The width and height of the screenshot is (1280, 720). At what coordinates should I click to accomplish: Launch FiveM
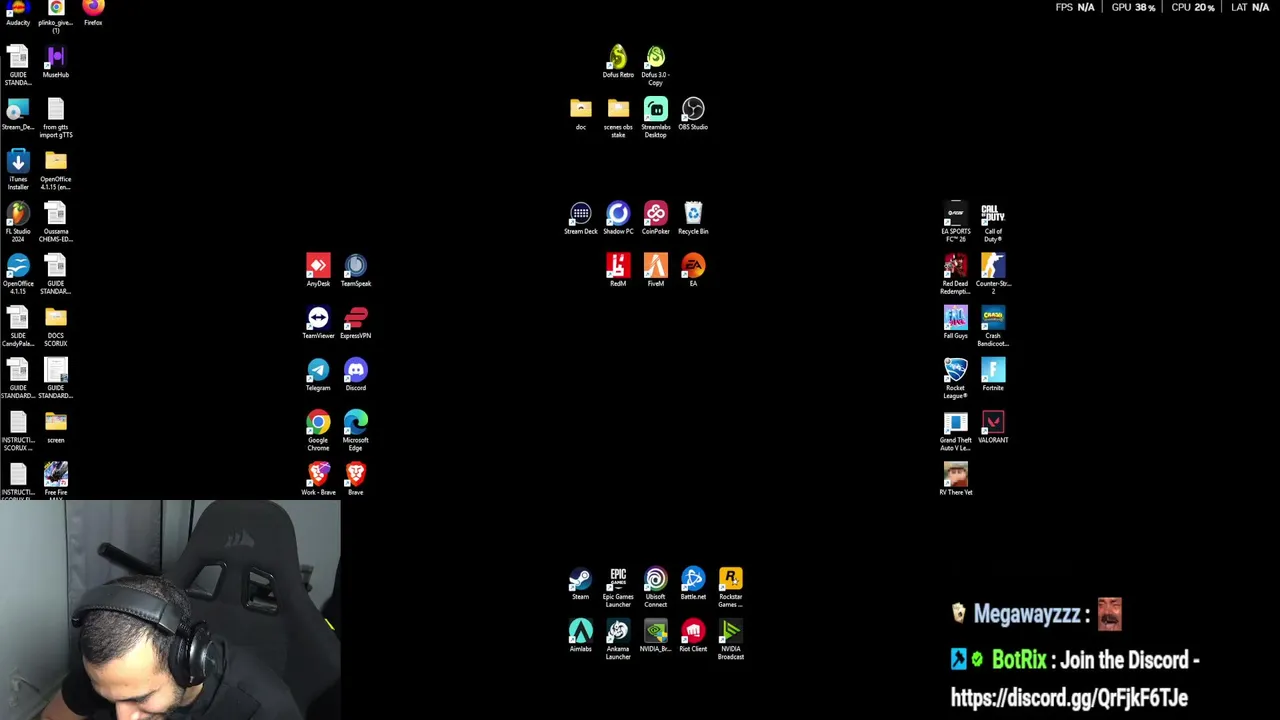(x=655, y=270)
